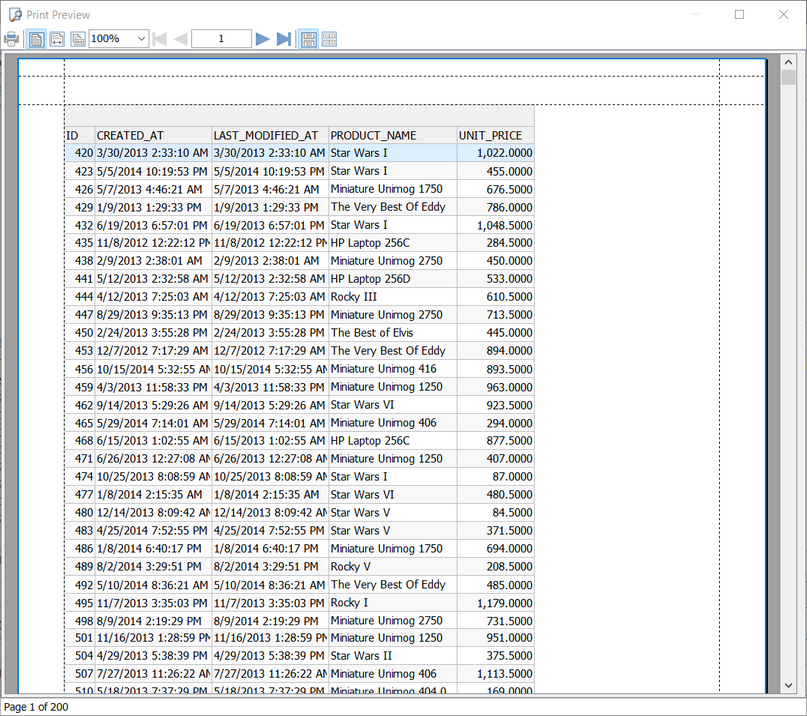This screenshot has height=716, width=807.
Task: Click the UNIT_PRICE column header
Action: [495, 135]
